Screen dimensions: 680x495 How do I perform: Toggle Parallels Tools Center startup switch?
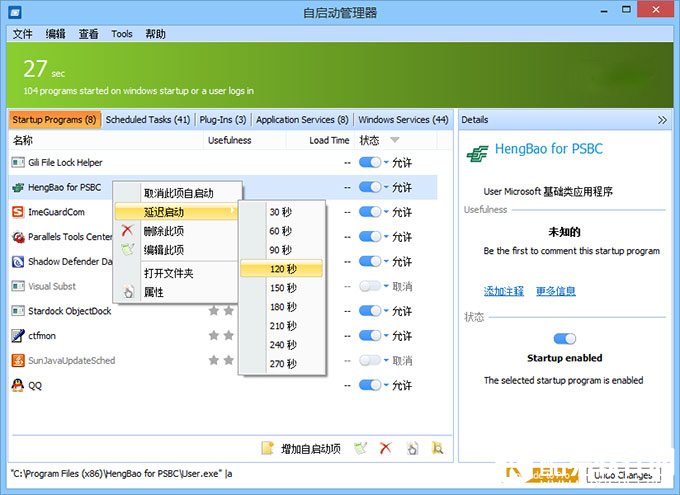[x=370, y=236]
